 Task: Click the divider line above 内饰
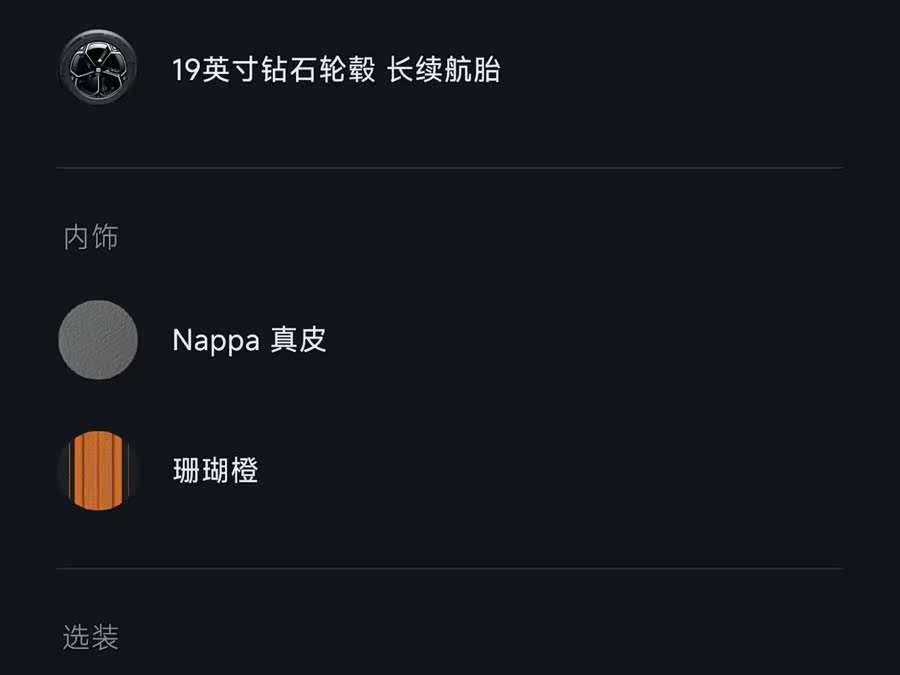[450, 168]
